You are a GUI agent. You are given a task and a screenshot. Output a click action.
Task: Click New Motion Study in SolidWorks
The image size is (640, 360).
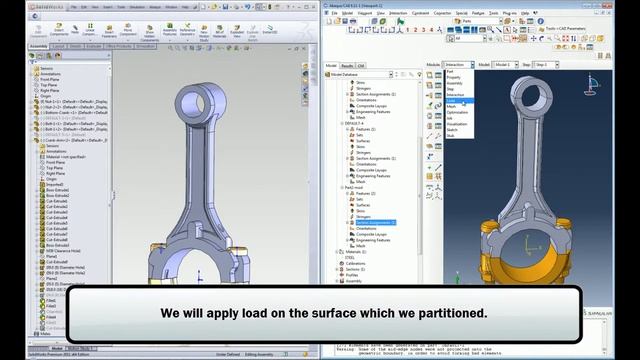204,33
